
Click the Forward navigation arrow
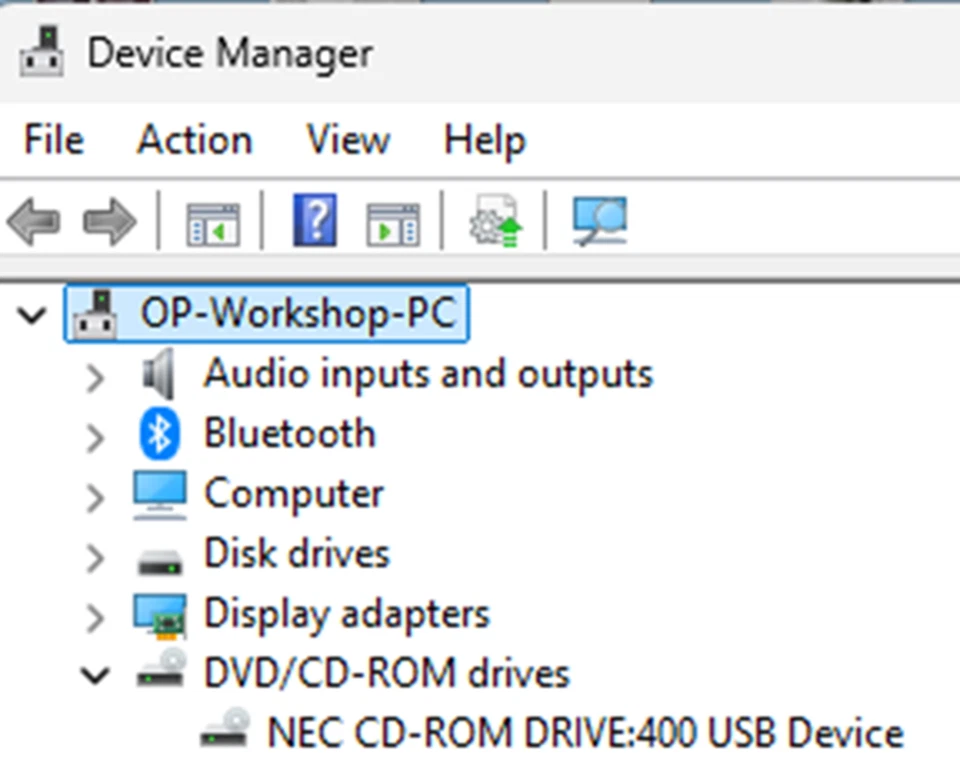[107, 220]
